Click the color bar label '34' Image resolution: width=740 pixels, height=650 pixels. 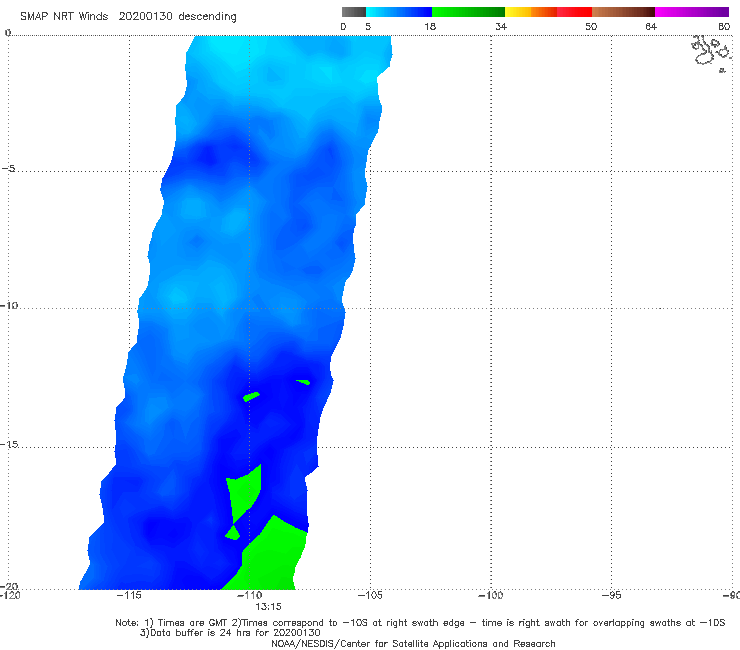(x=501, y=27)
